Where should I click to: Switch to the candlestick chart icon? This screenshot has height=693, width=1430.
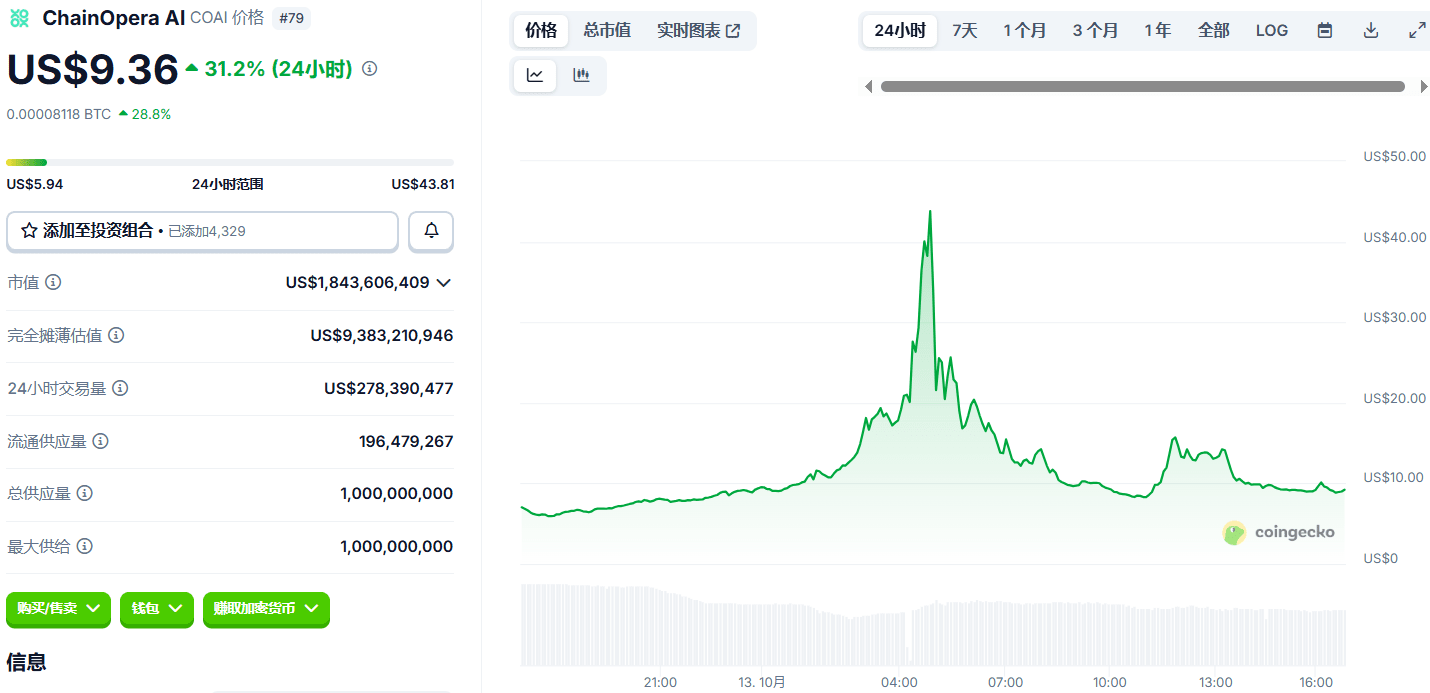click(581, 75)
